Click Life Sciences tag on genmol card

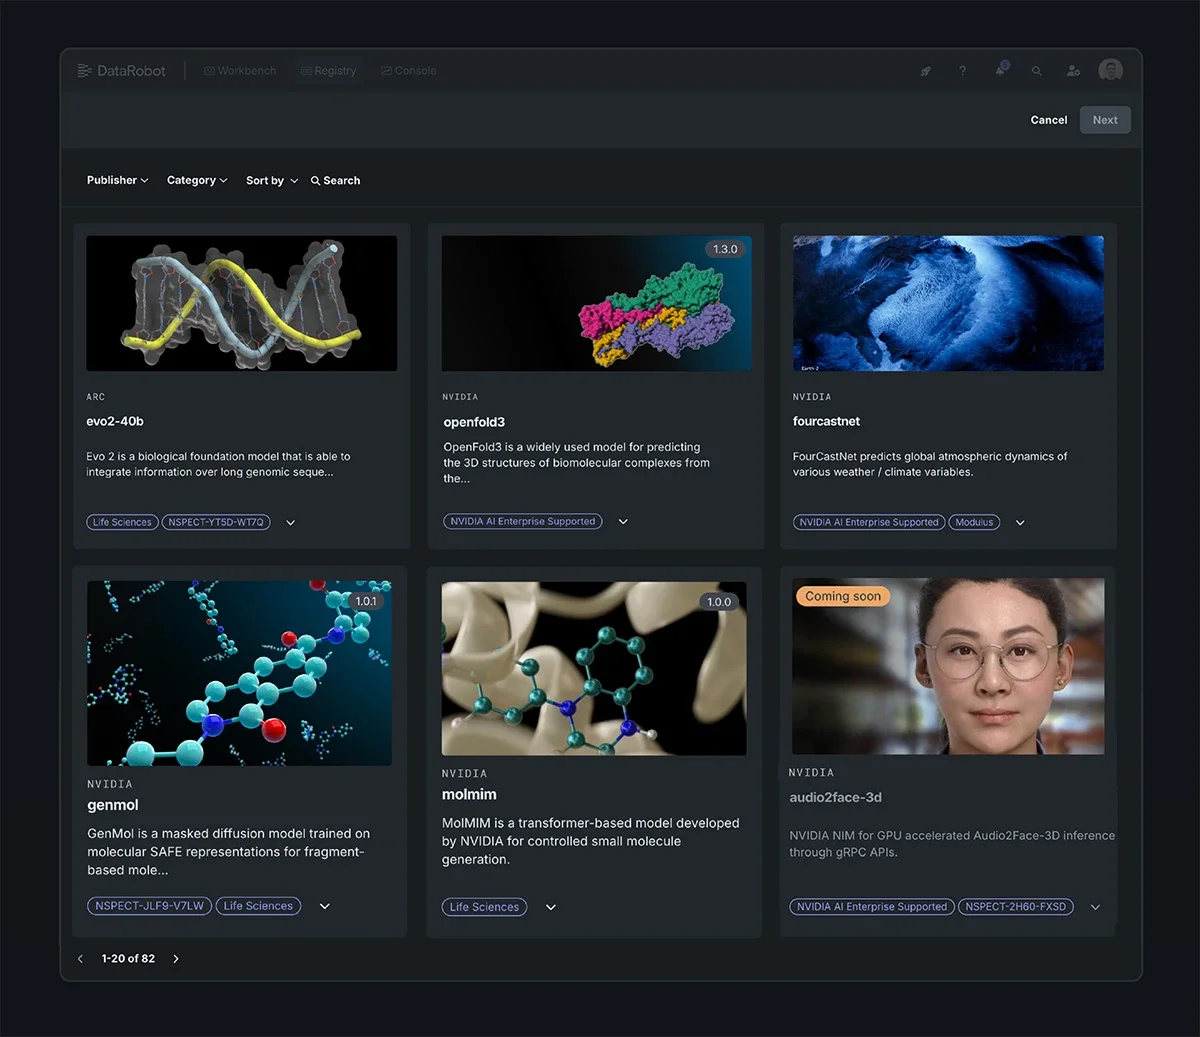258,906
